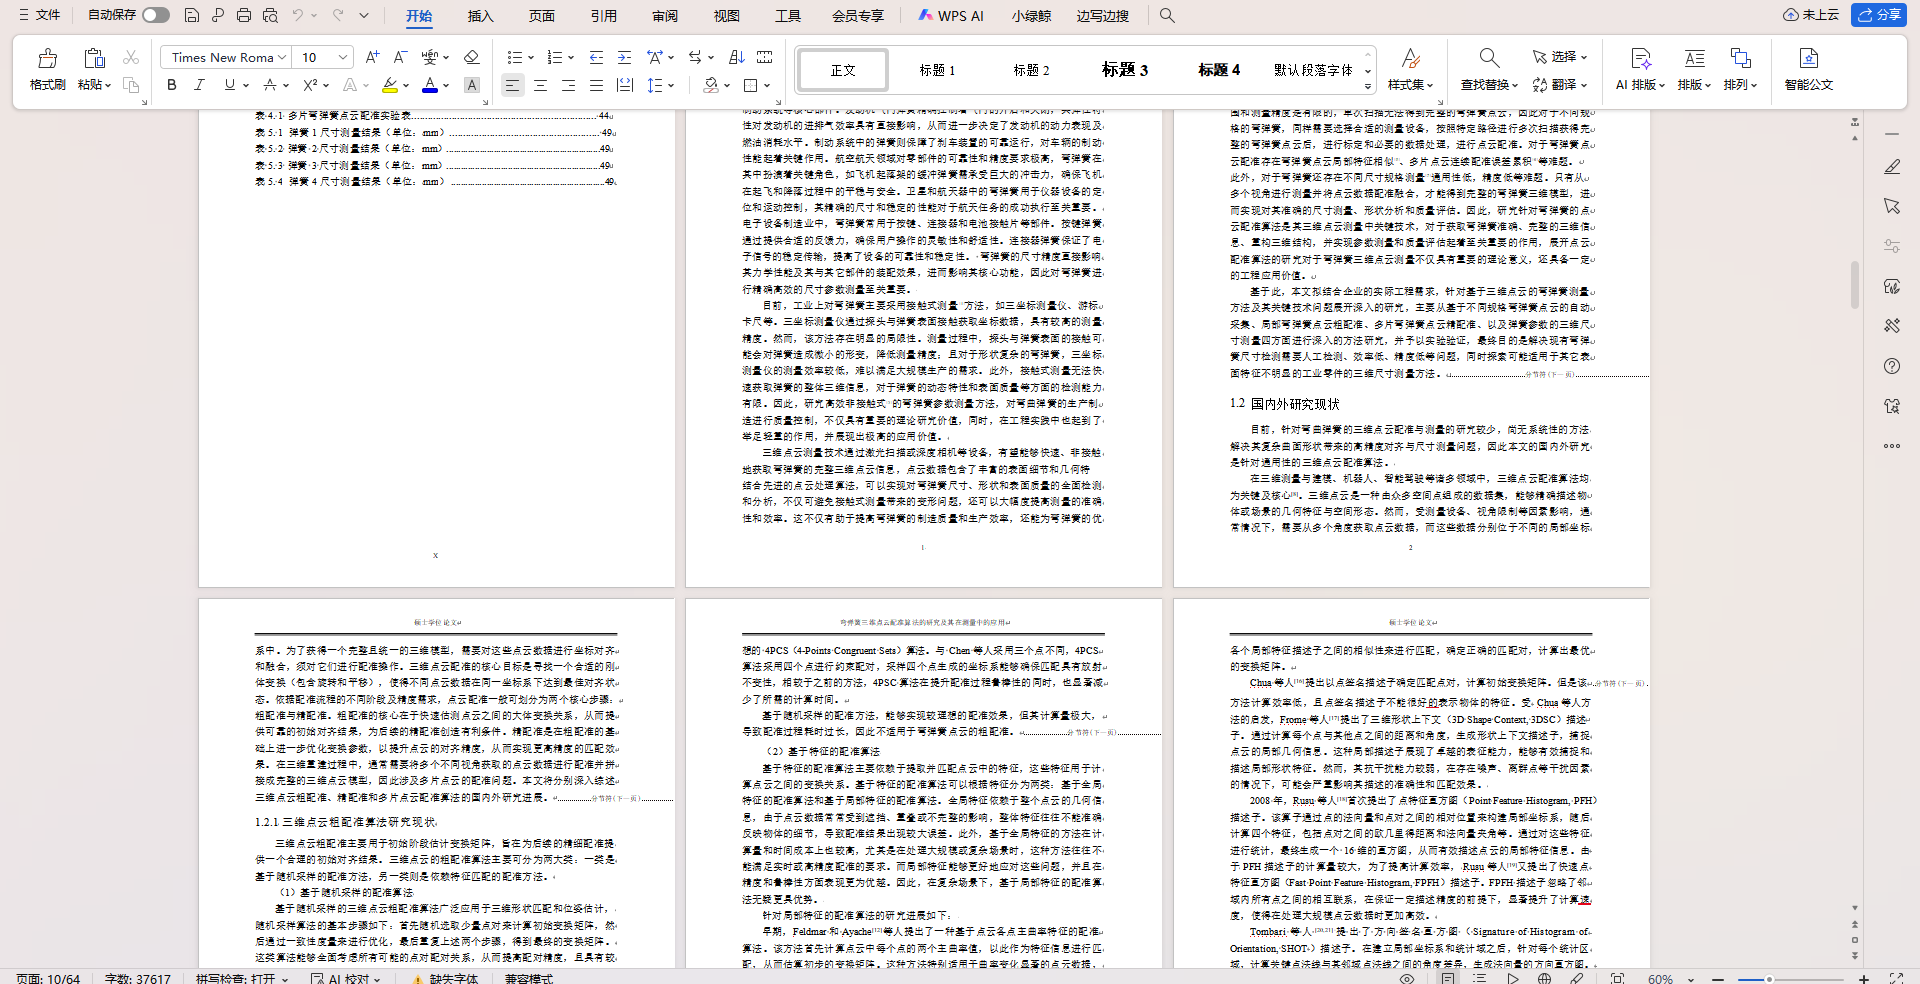The image size is (1920, 984).
Task: Open the Smart Document (智能公文) tool
Action: pyautogui.click(x=1808, y=68)
